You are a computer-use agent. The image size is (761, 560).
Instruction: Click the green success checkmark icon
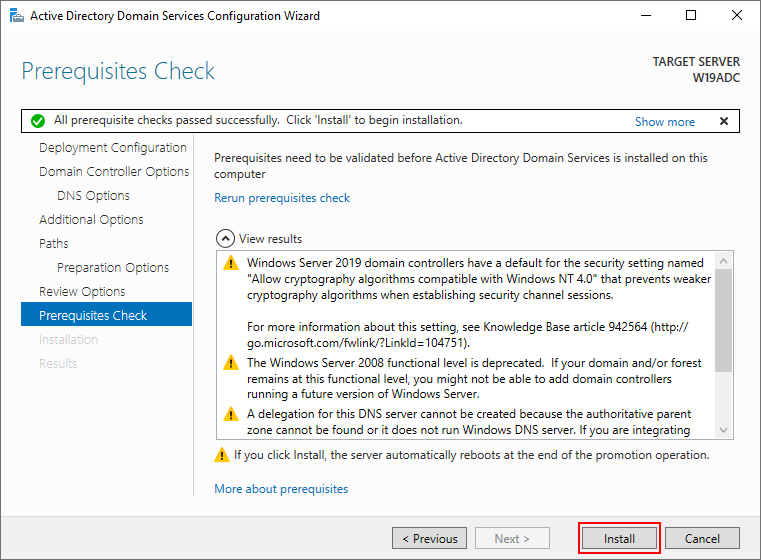pyautogui.click(x=38, y=121)
